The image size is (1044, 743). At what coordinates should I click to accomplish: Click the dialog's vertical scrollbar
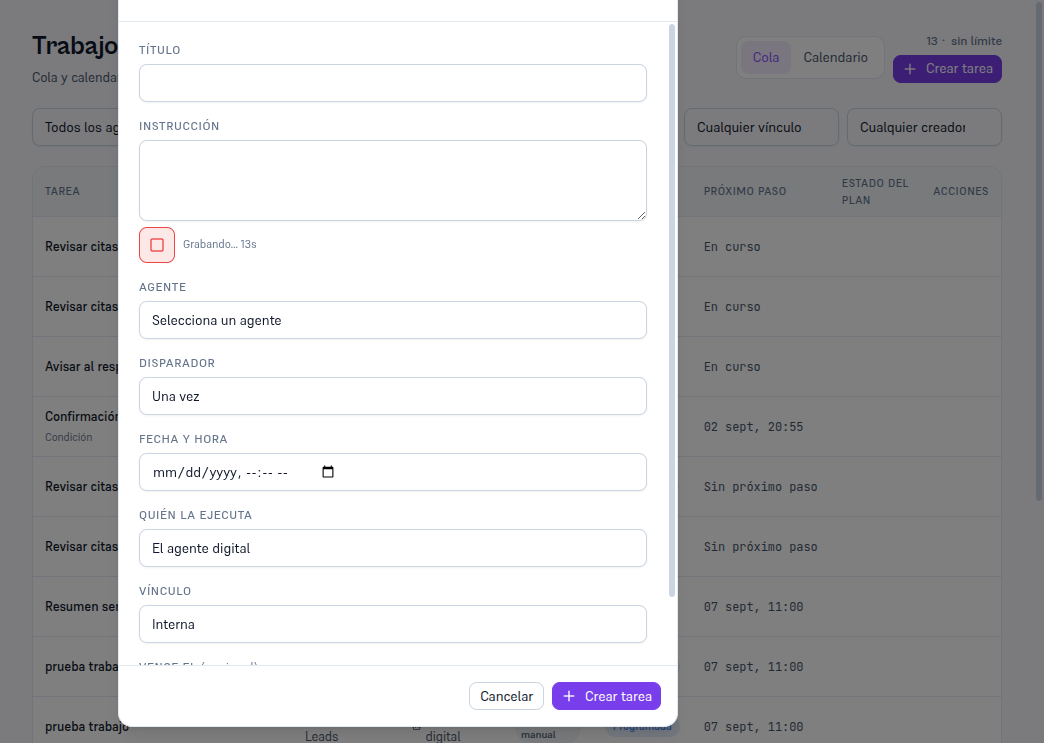[672, 310]
